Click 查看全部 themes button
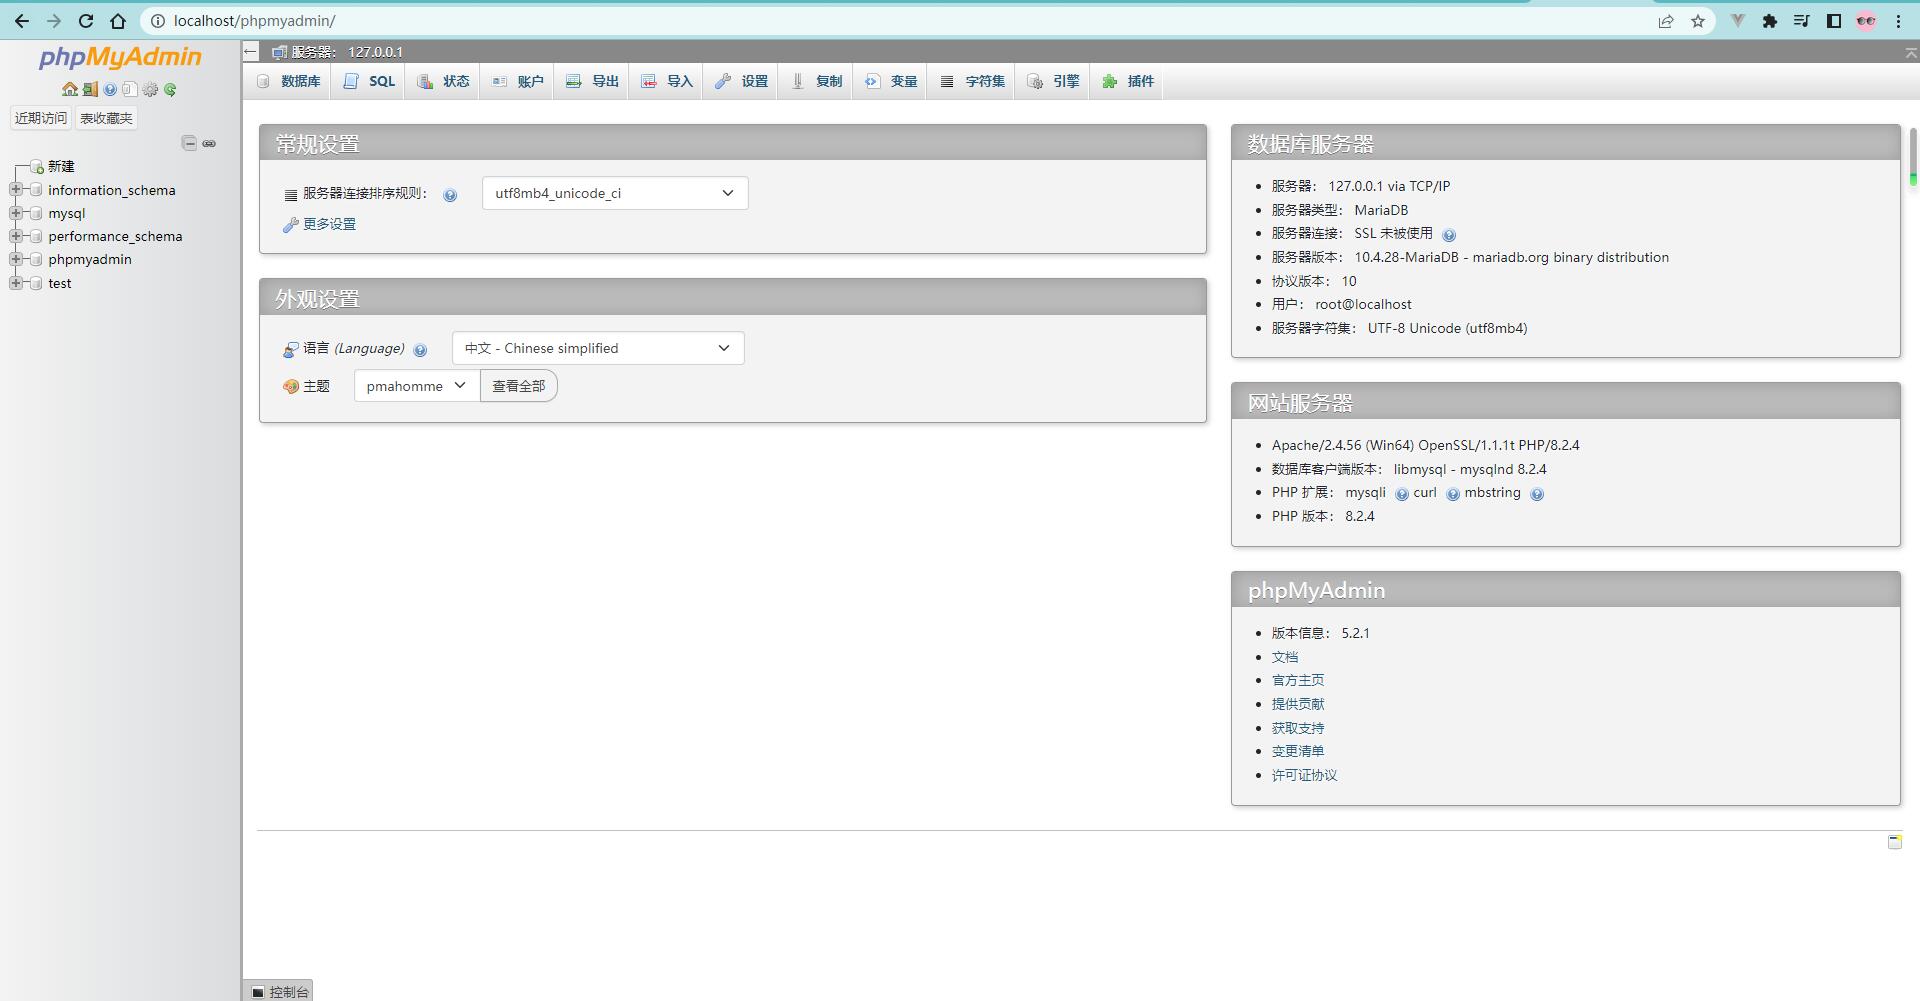The image size is (1920, 1001). (519, 386)
